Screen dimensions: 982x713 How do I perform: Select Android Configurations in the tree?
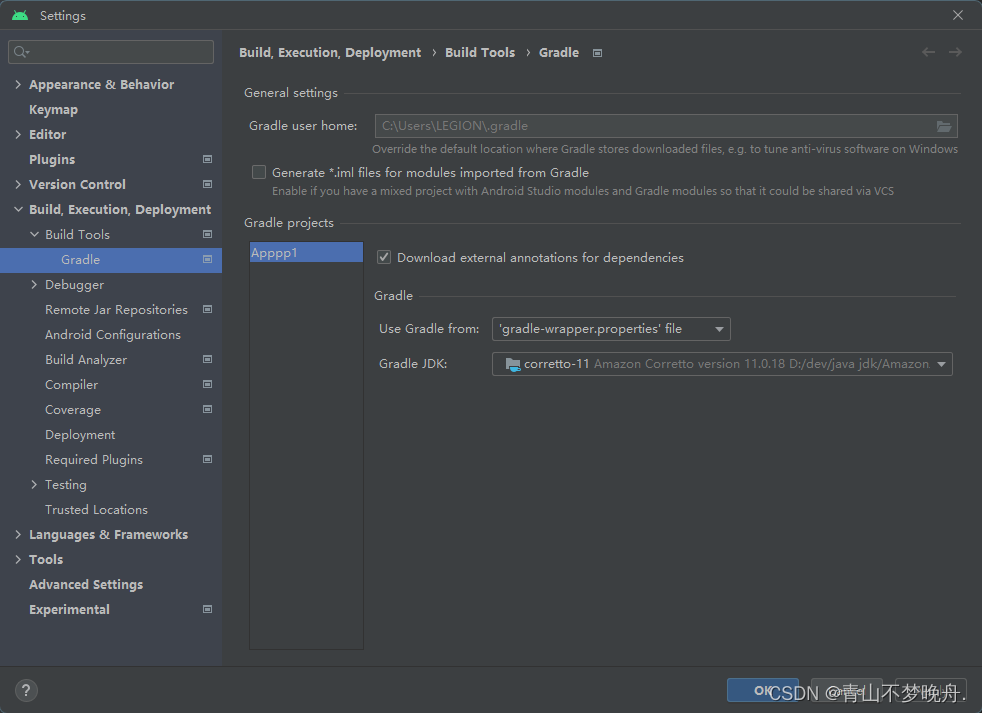[x=113, y=335]
